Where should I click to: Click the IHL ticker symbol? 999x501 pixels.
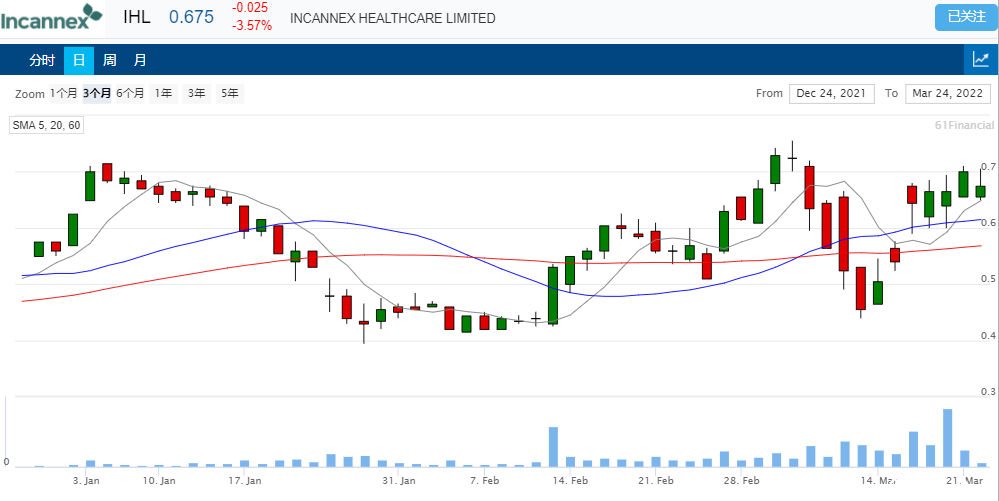pos(137,17)
